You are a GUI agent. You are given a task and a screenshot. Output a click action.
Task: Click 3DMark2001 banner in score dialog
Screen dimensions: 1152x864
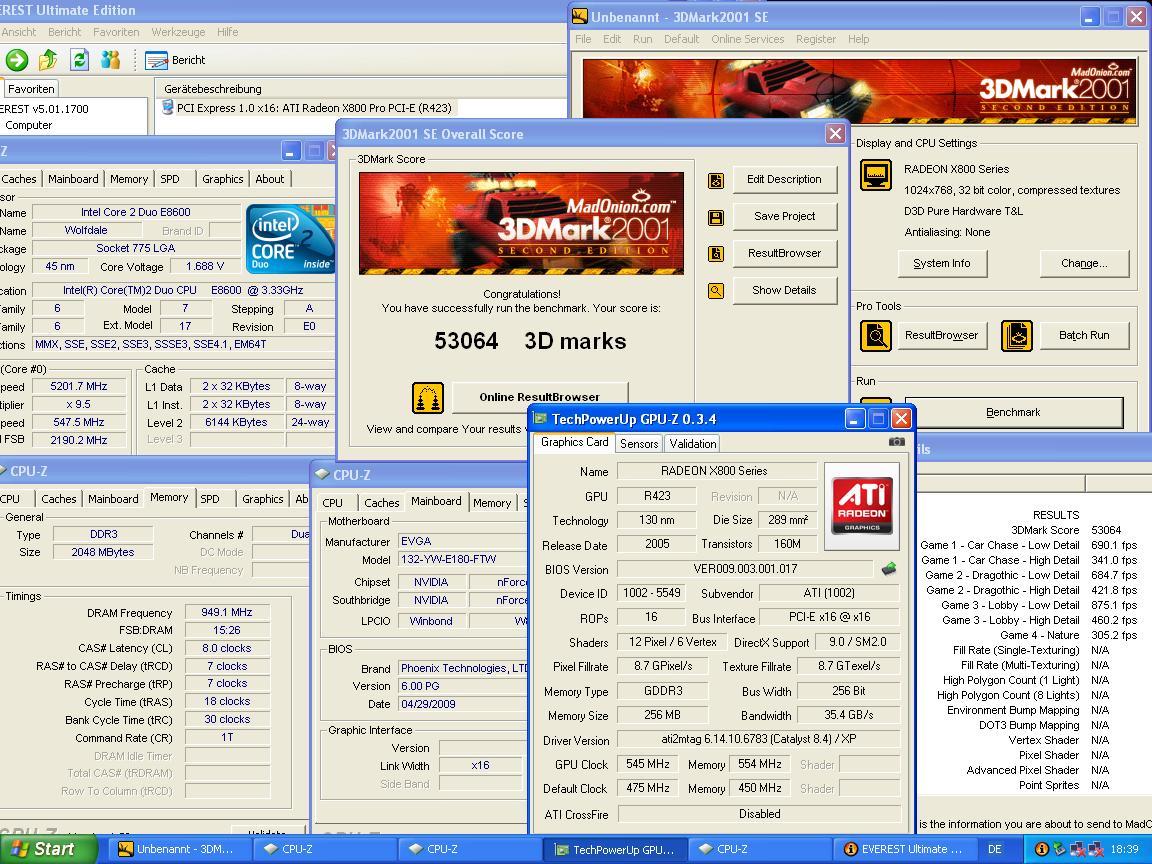pos(521,223)
